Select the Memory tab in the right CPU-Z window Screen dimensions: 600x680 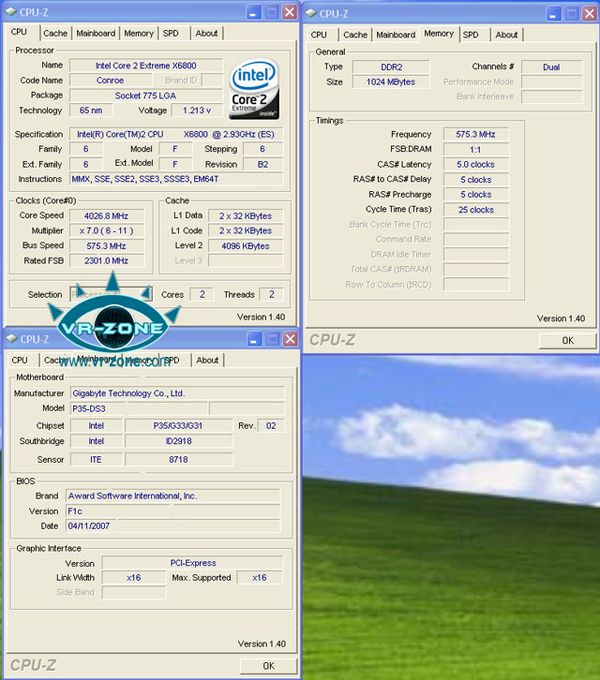coord(439,33)
